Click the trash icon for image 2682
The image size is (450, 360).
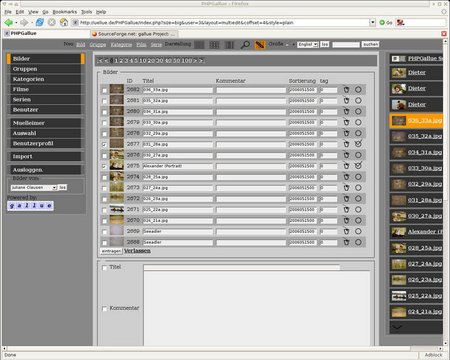(346, 90)
